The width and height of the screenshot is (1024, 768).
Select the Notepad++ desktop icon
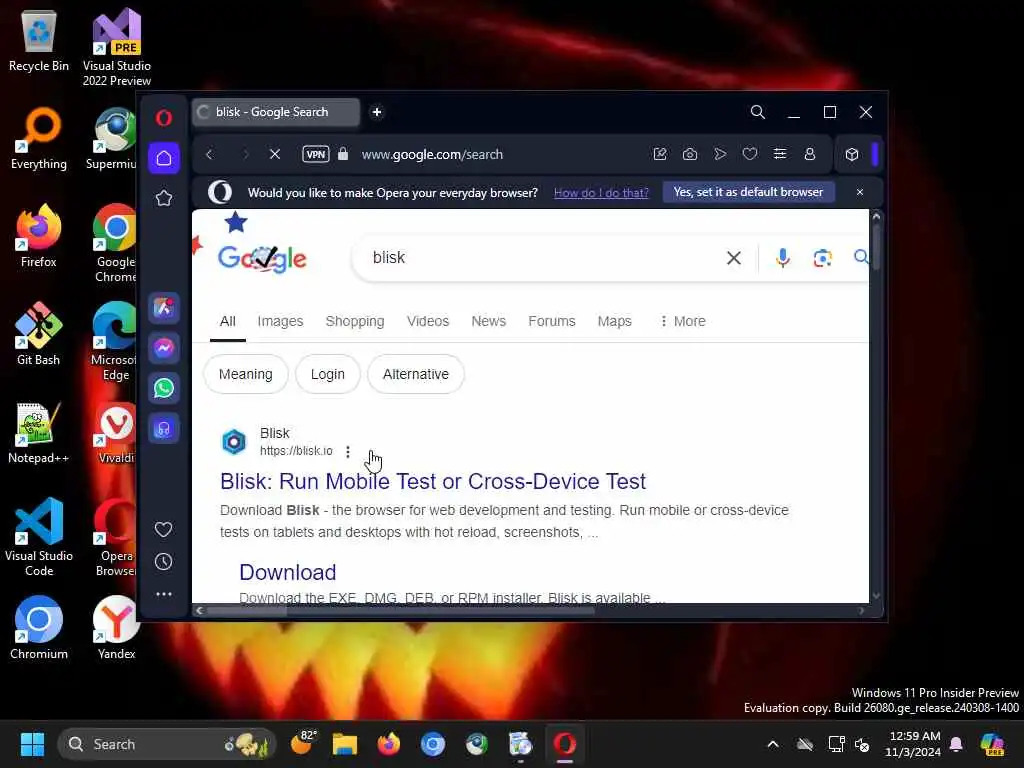point(39,432)
